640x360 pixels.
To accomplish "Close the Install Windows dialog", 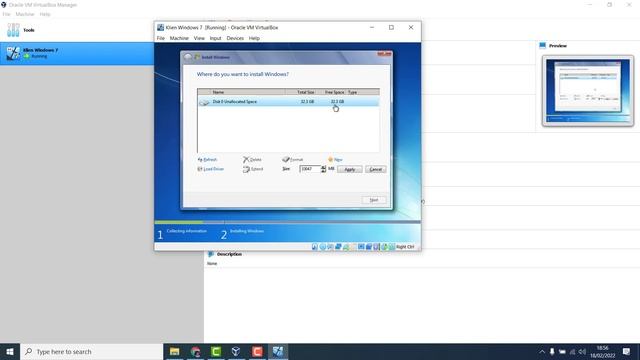I will pos(384,54).
